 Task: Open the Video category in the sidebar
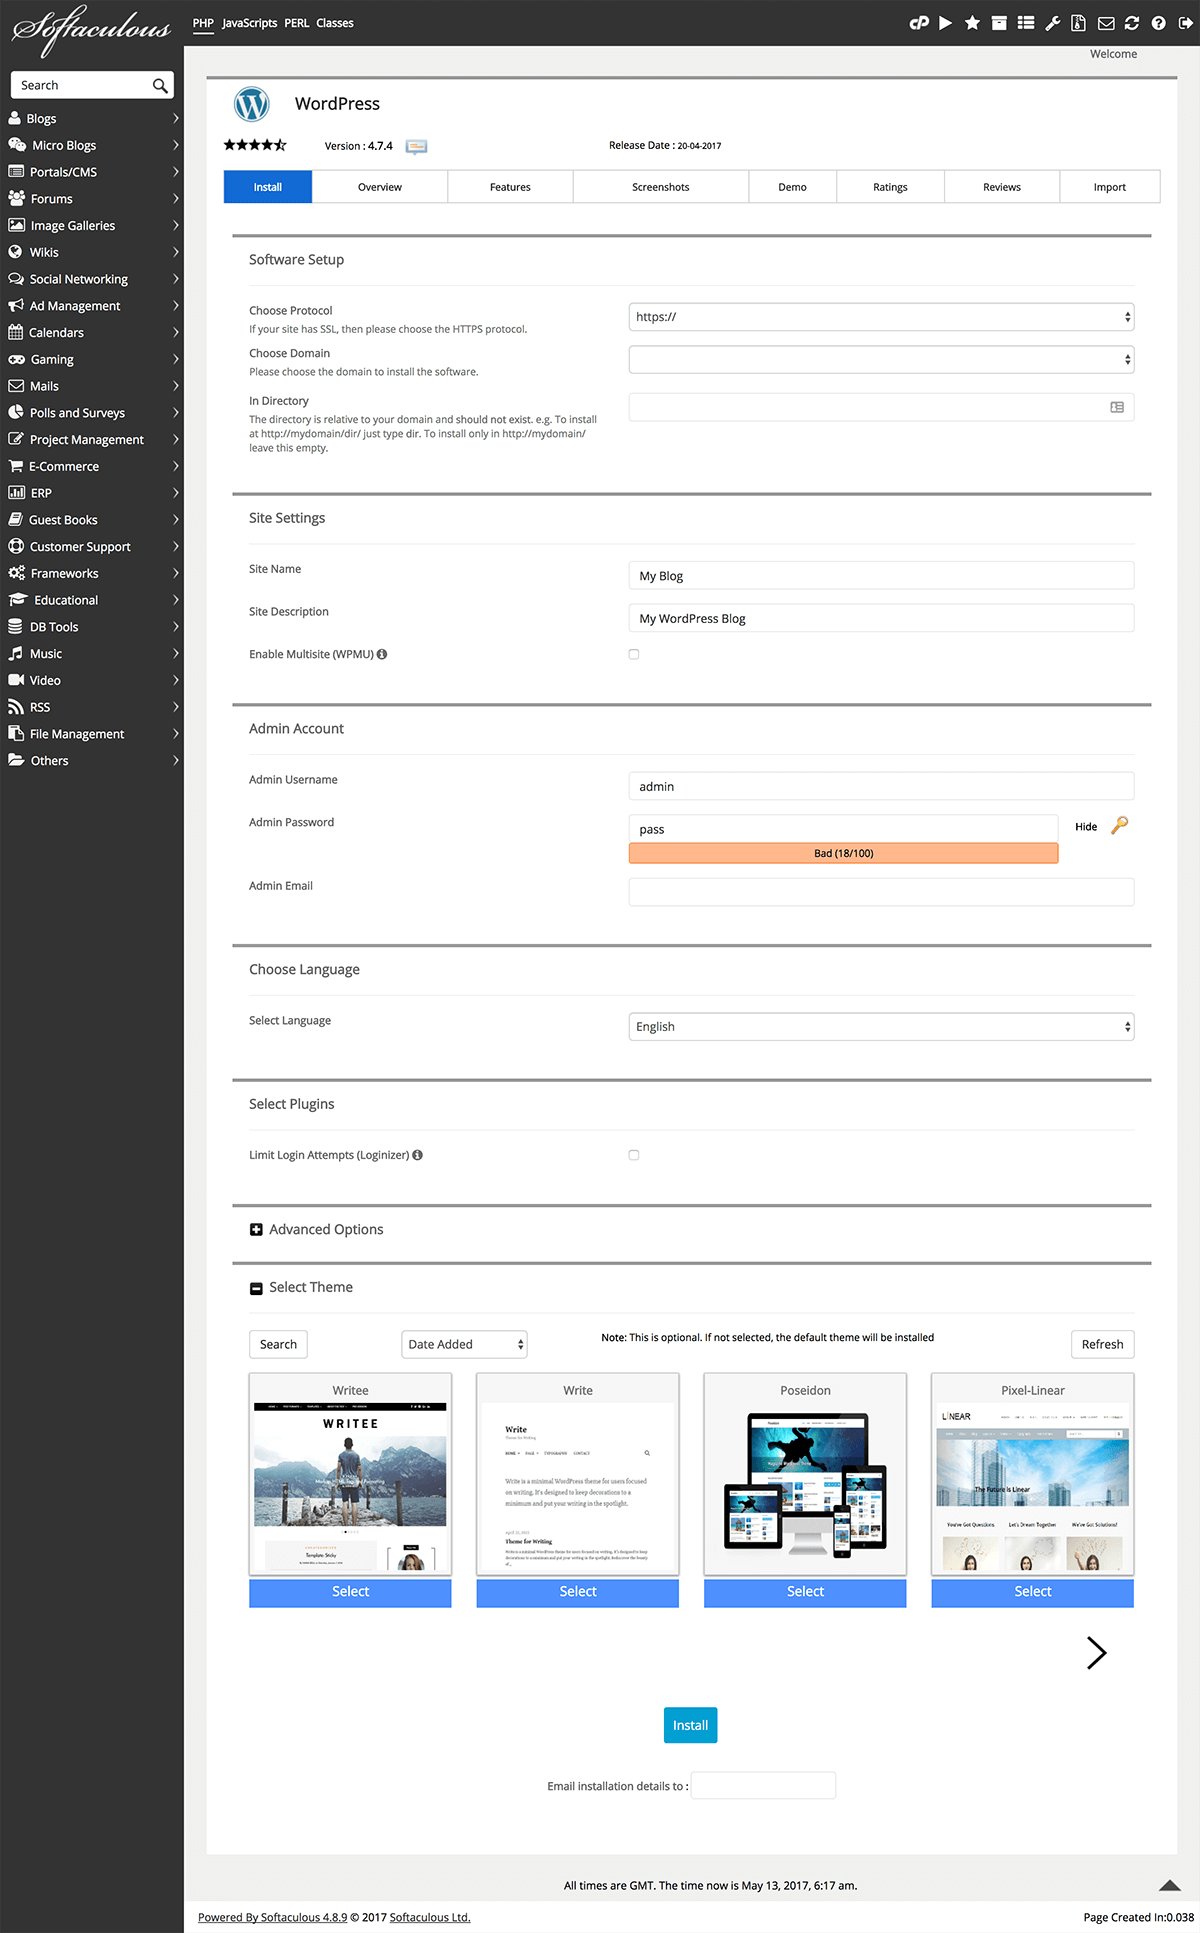[92, 680]
